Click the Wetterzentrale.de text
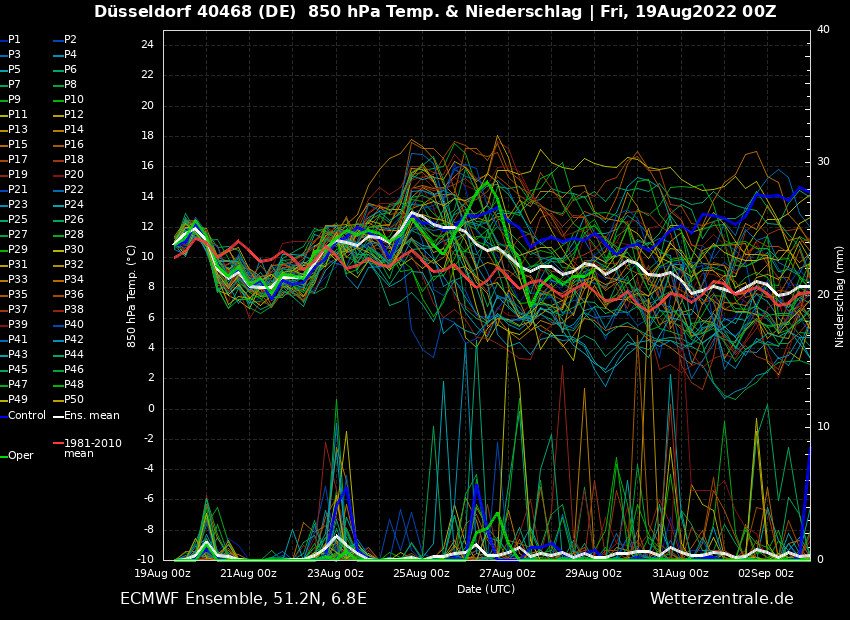 tap(721, 599)
